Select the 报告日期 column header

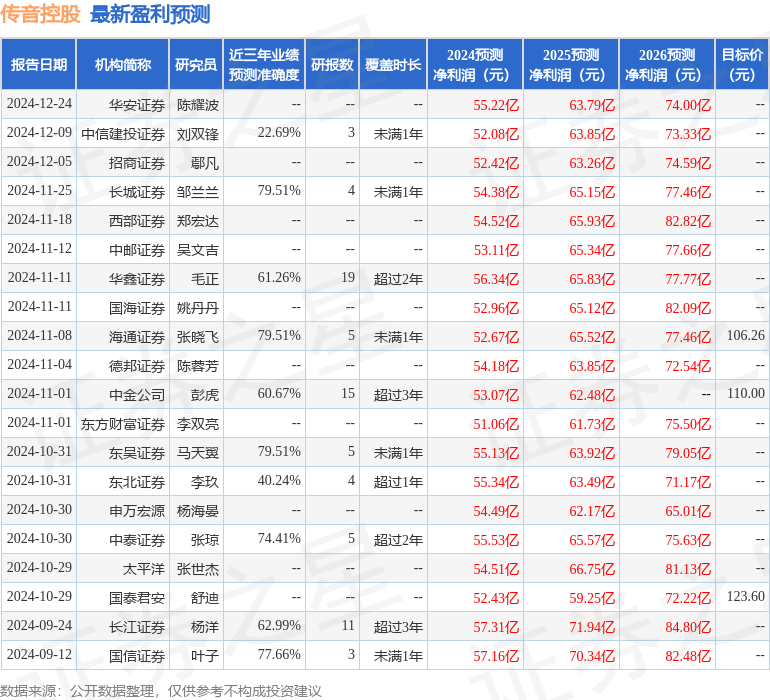pyautogui.click(x=38, y=64)
